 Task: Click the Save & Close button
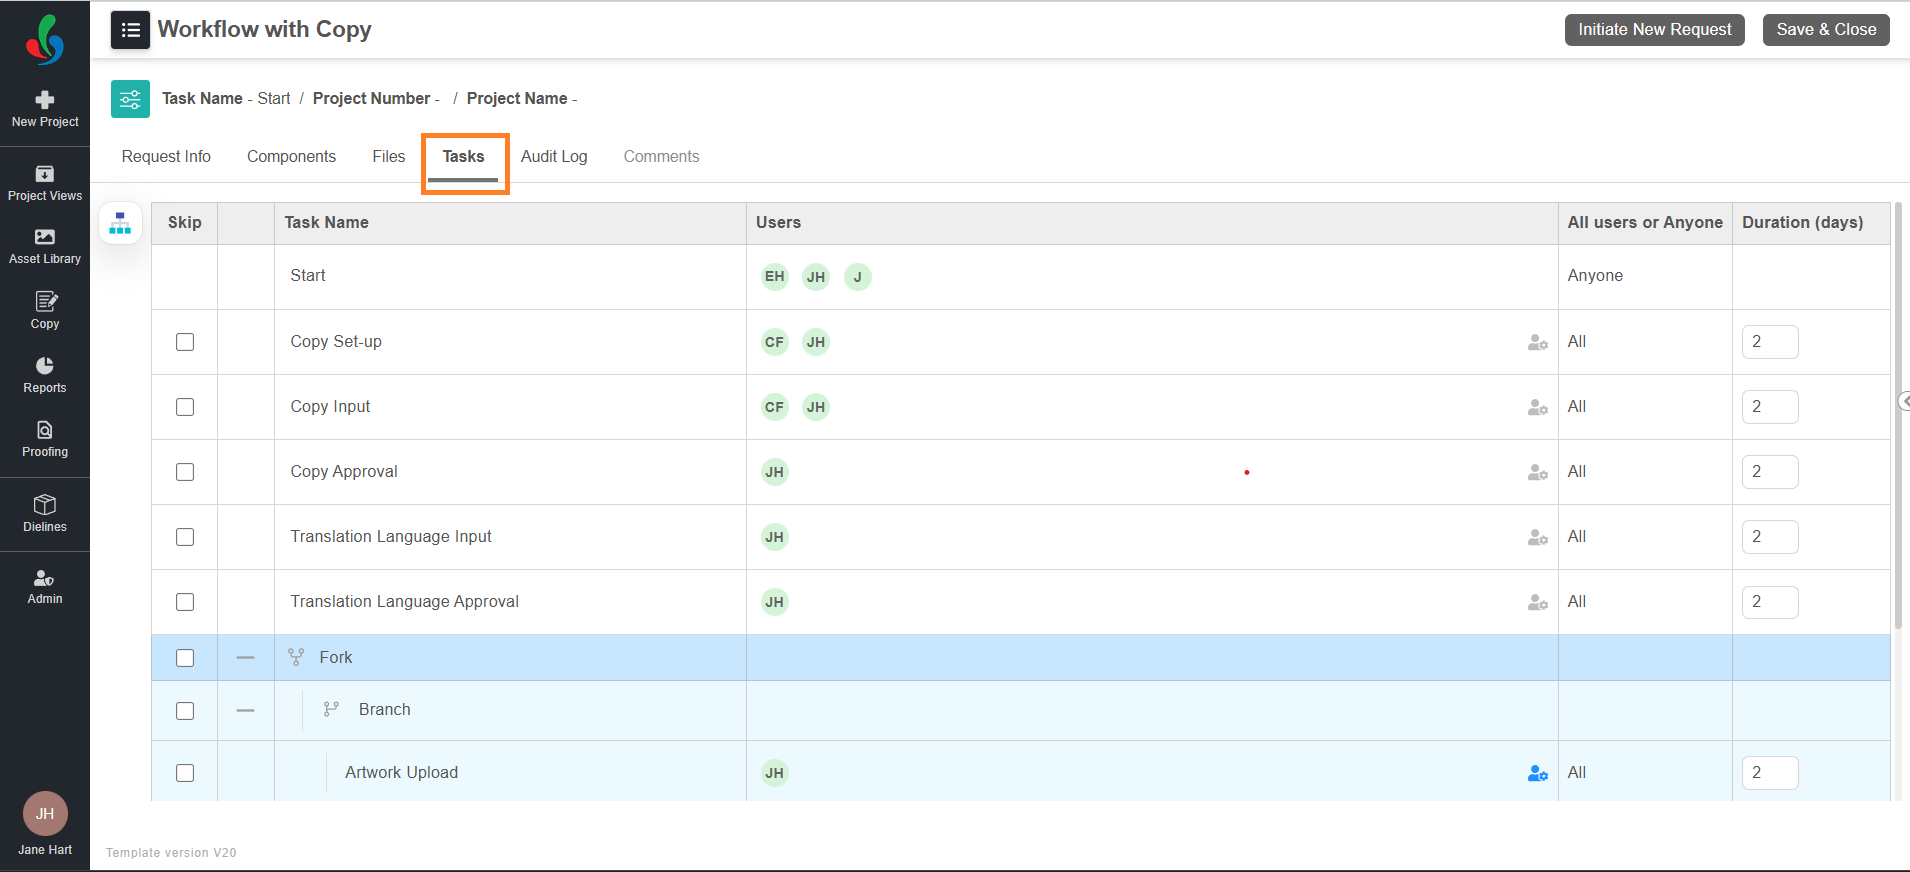tap(1826, 30)
